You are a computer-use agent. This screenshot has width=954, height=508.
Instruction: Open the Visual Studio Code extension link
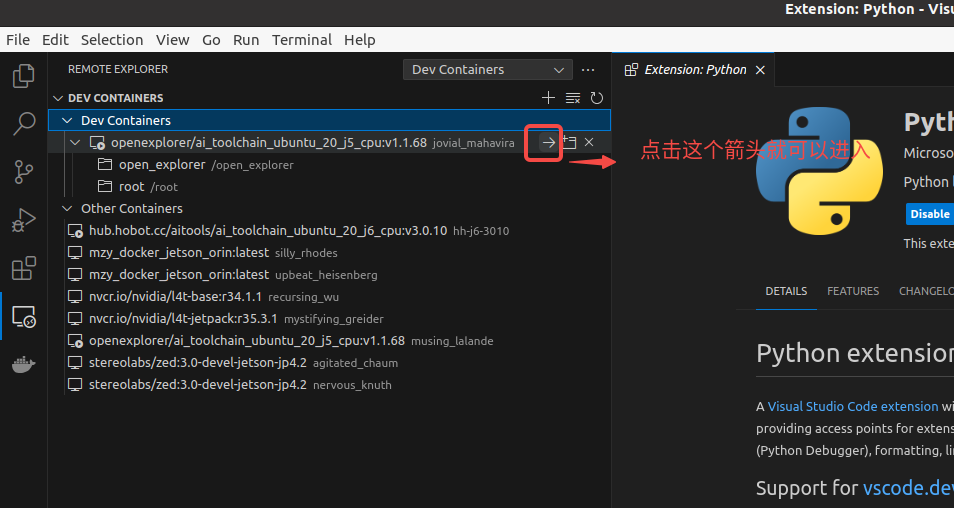click(853, 406)
